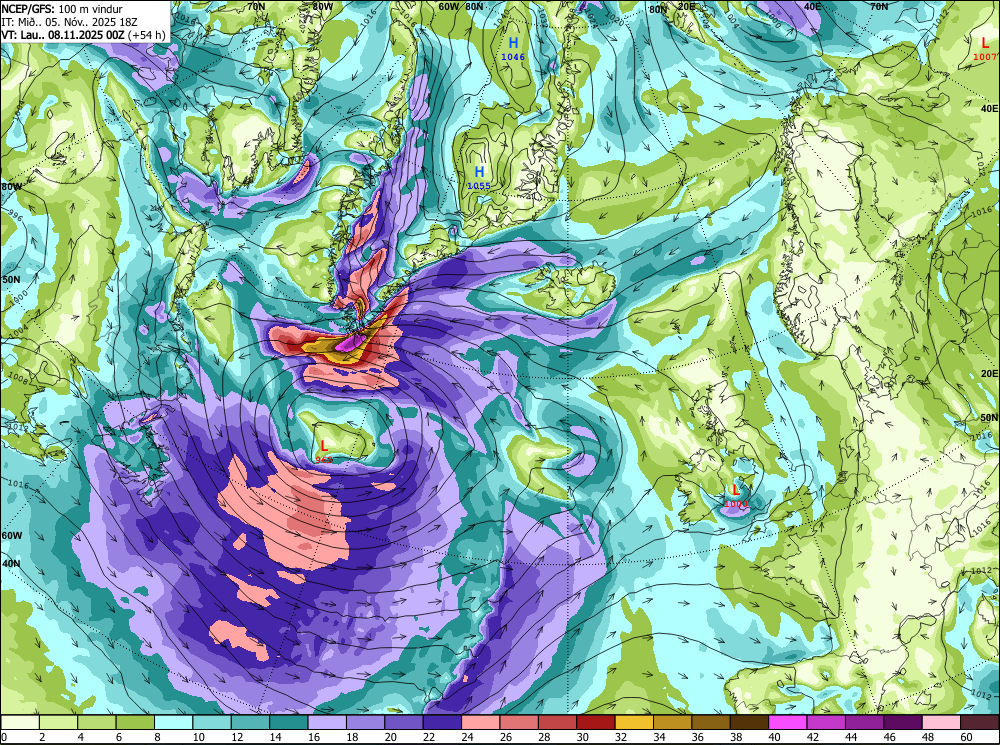This screenshot has height=745, width=1000.
Task: Select the magenta swatch between 40 and 42
Action: [788, 722]
